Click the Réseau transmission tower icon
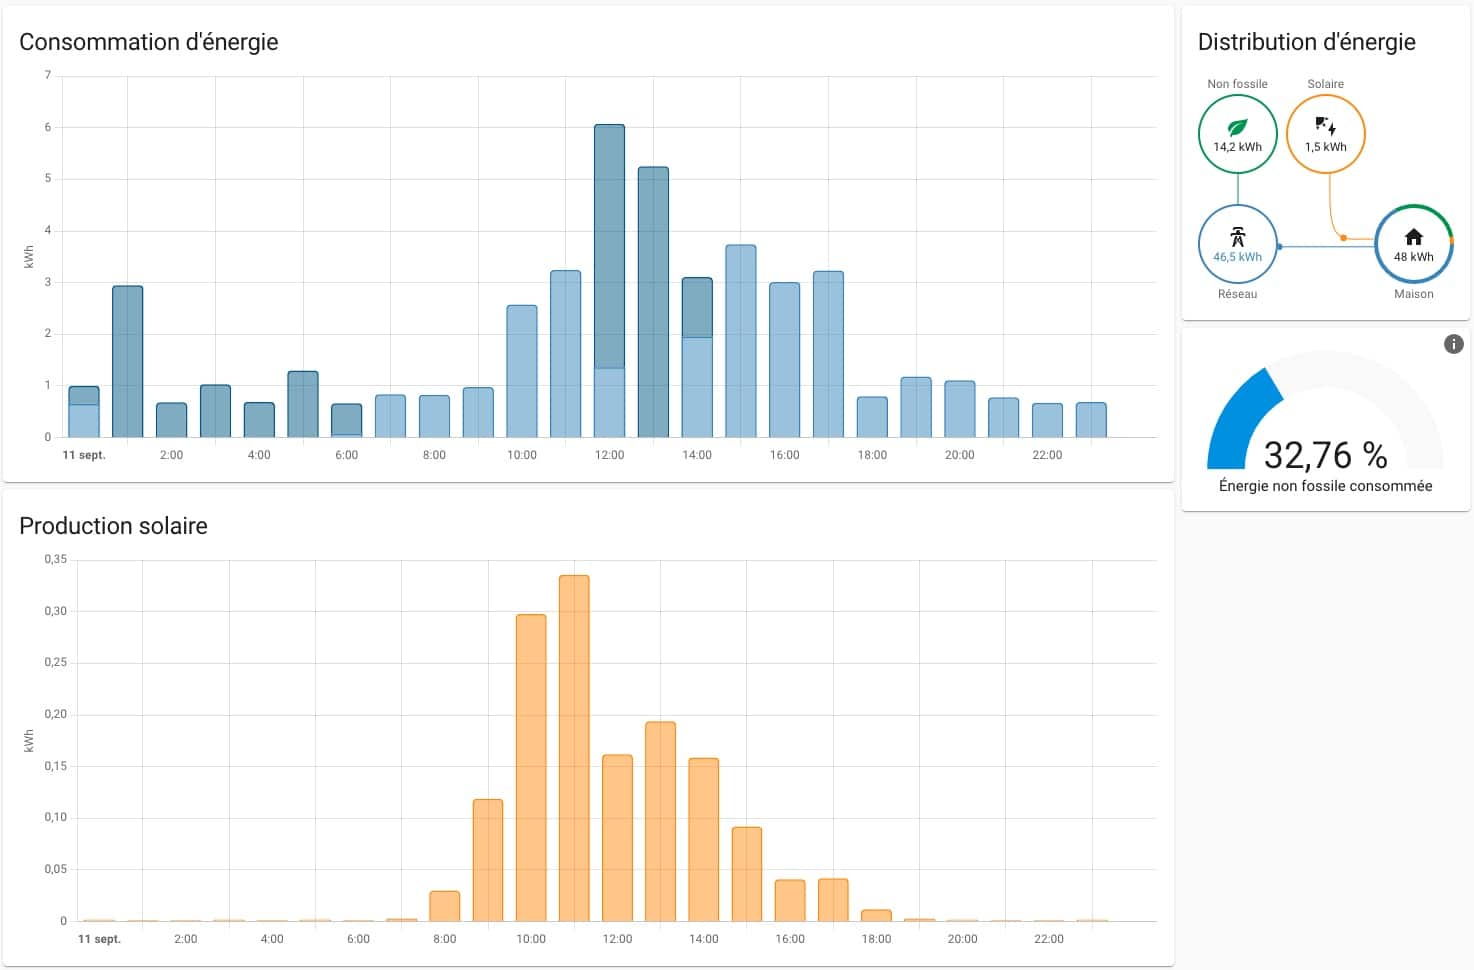1474x970 pixels. 1237,237
